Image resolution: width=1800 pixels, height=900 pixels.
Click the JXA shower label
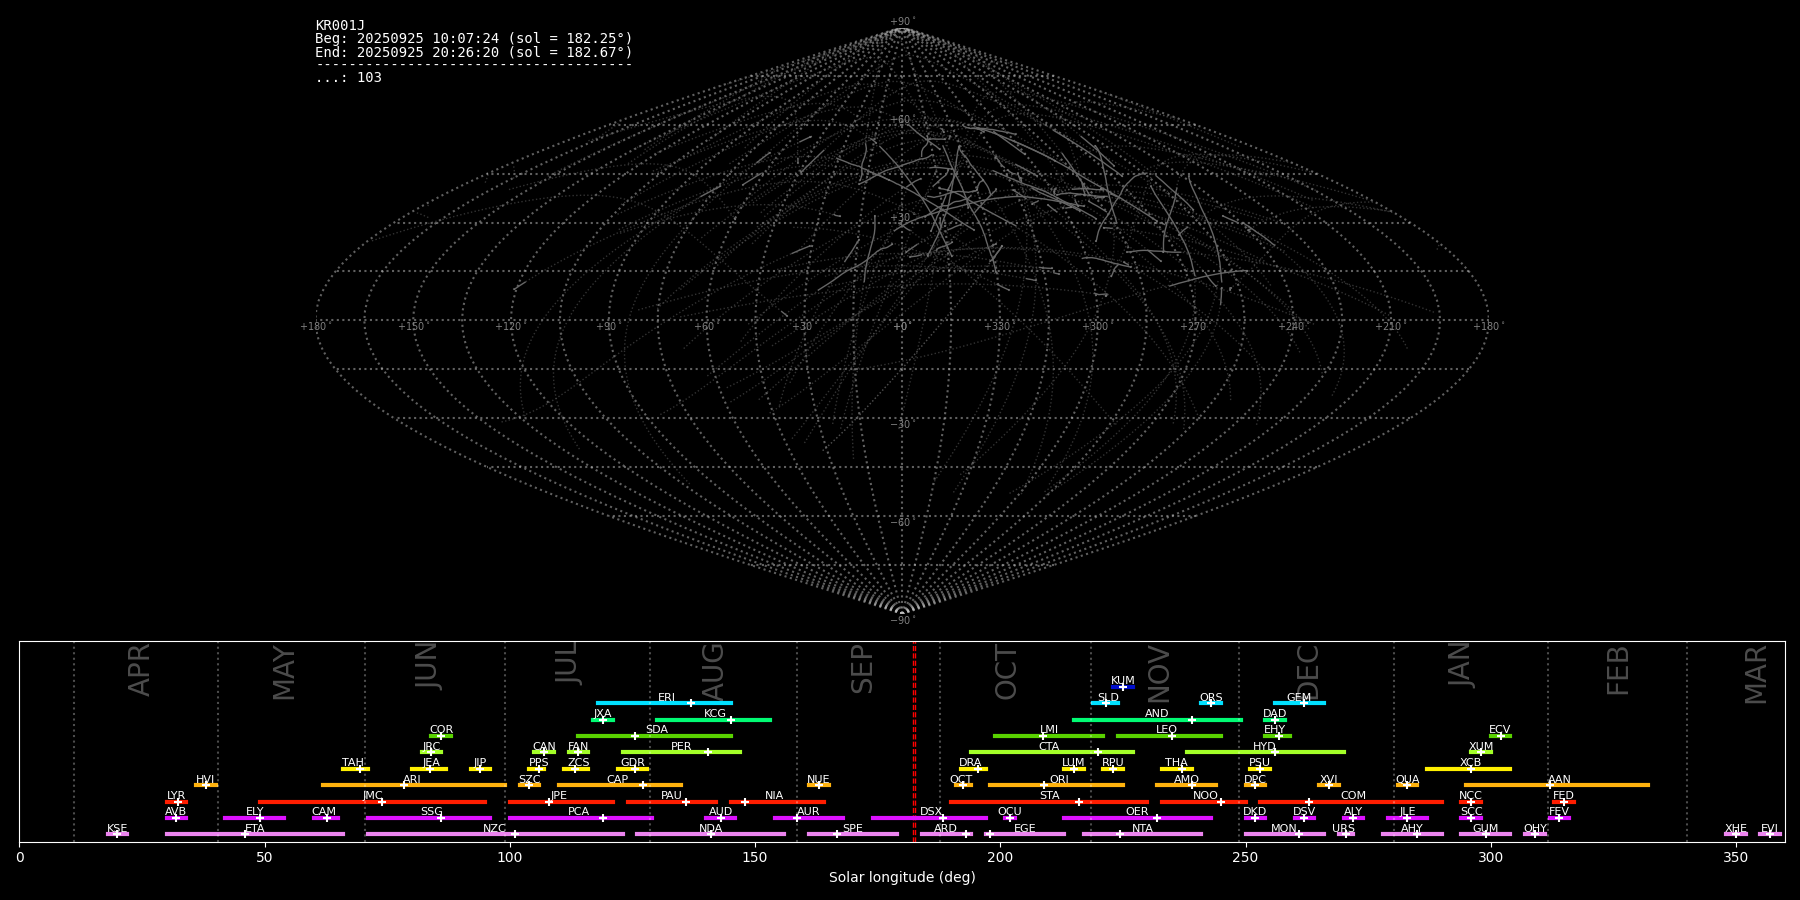(602, 714)
